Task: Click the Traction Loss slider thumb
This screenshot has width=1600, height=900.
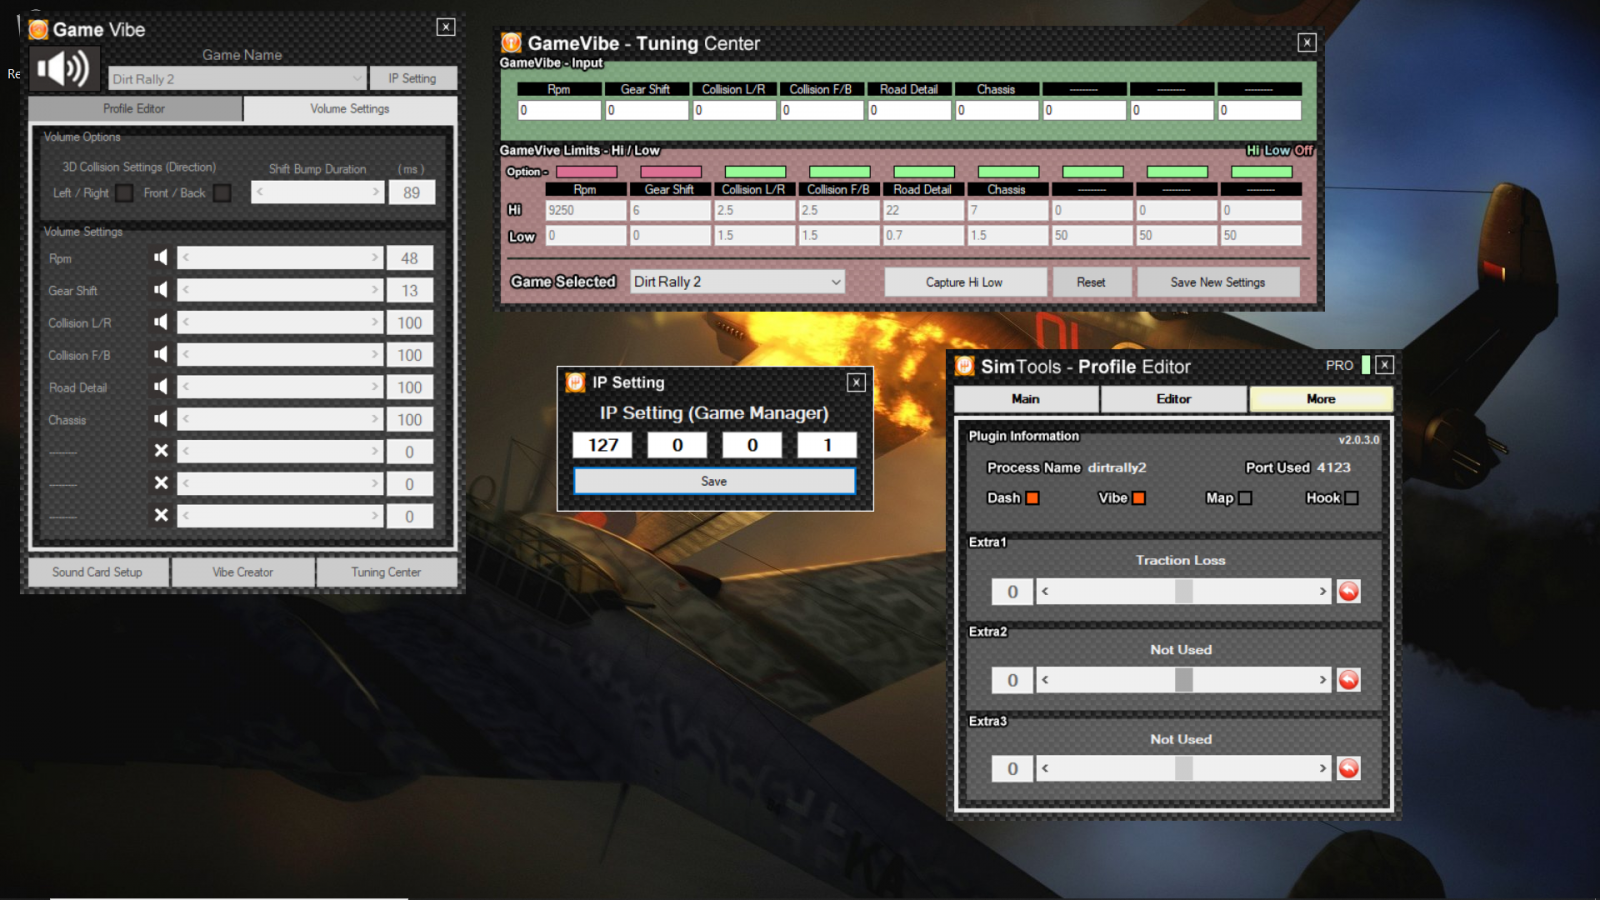Action: pos(1184,592)
